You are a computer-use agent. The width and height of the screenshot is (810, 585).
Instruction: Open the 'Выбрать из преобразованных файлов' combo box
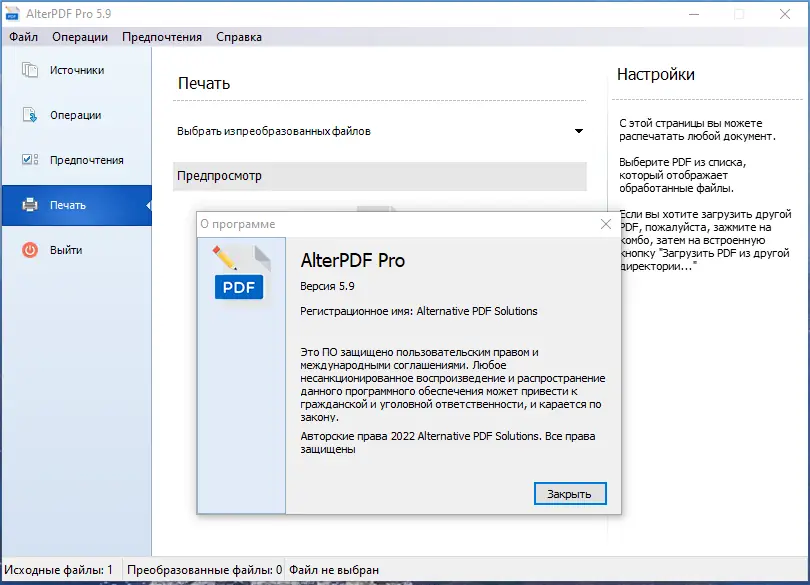pos(380,131)
